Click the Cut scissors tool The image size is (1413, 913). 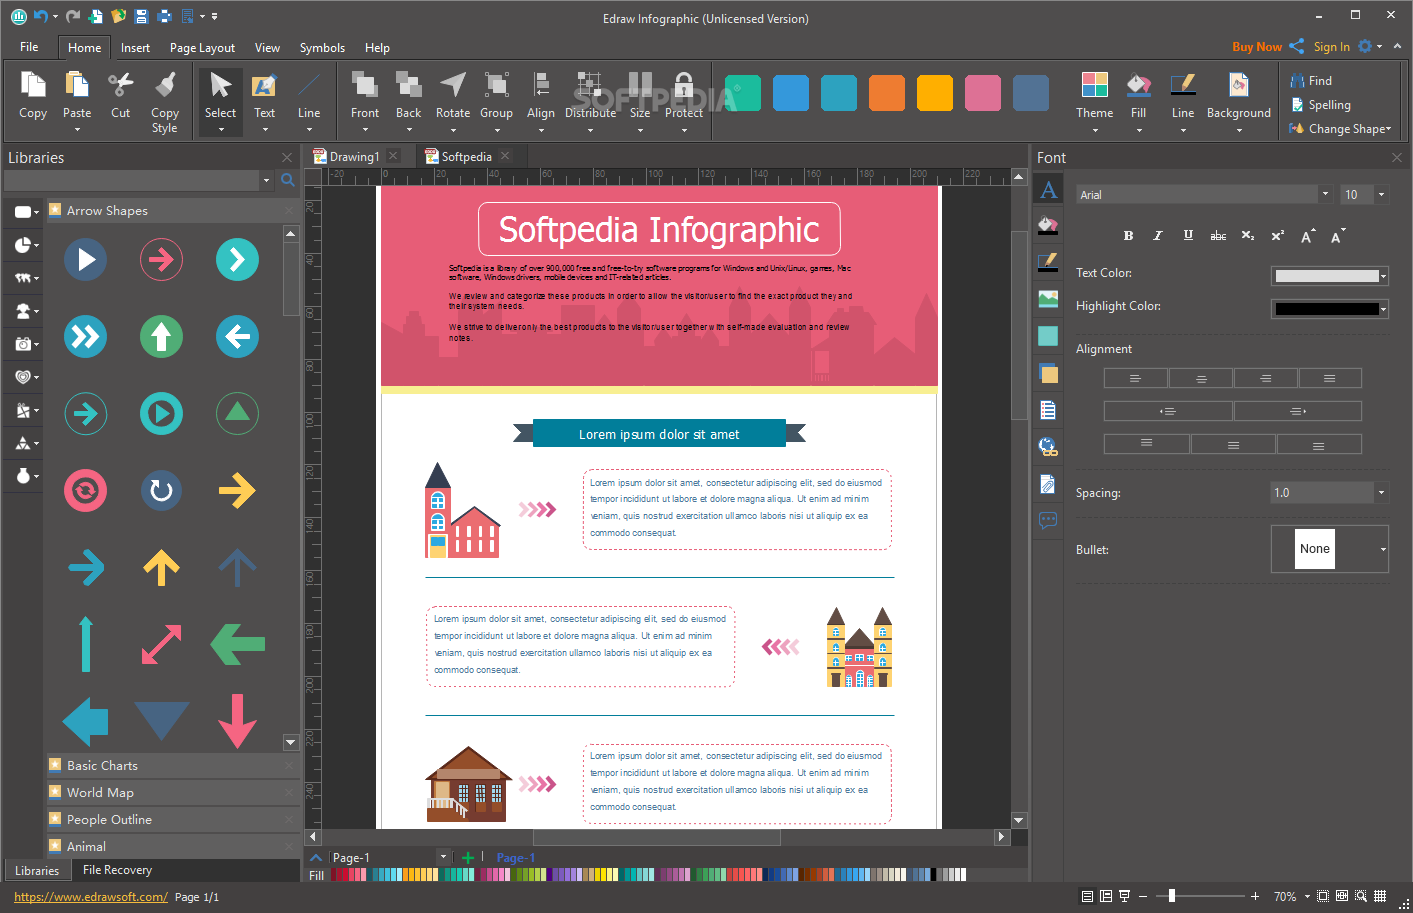[x=120, y=96]
